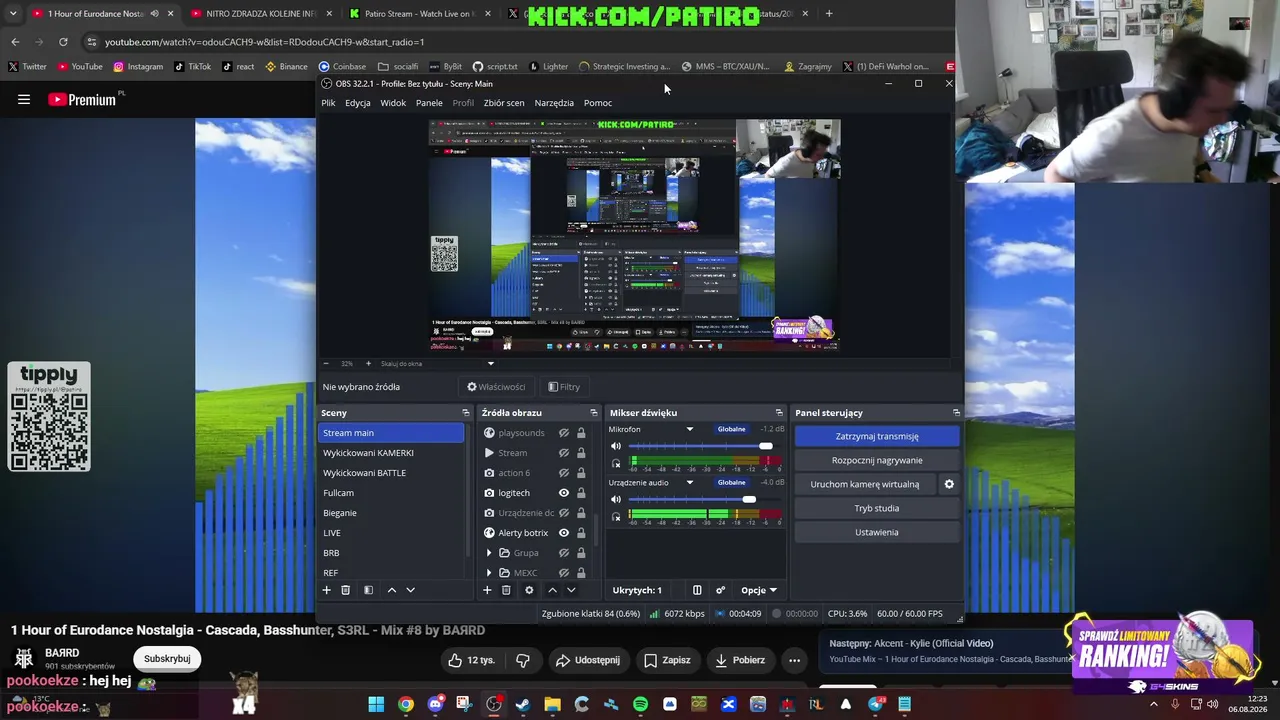Screen dimensions: 1280x720
Task: Reload the YouTube page
Action: click(x=63, y=42)
